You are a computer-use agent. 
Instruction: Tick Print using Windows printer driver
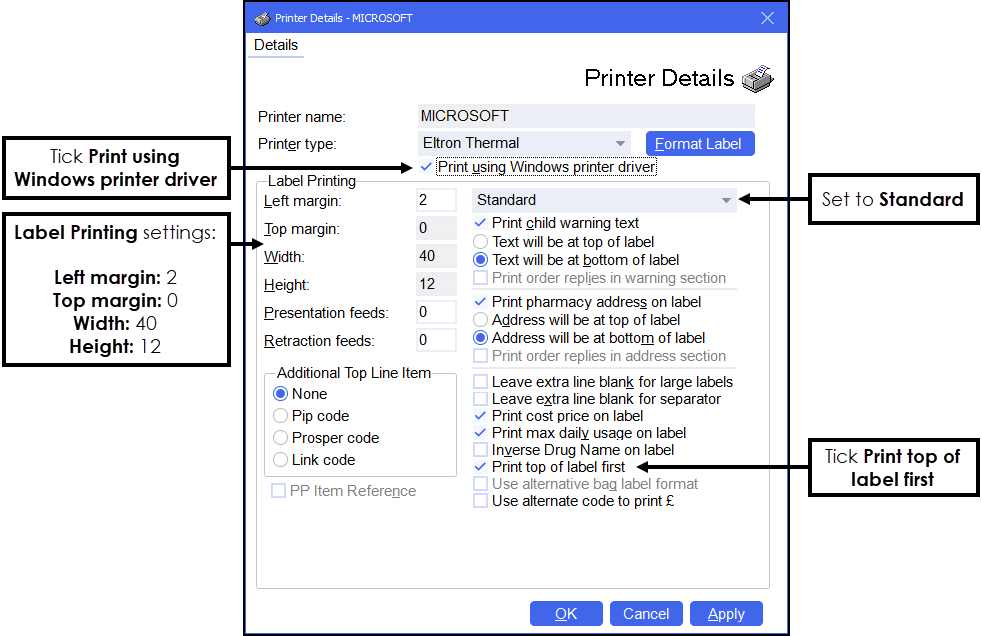pyautogui.click(x=428, y=167)
